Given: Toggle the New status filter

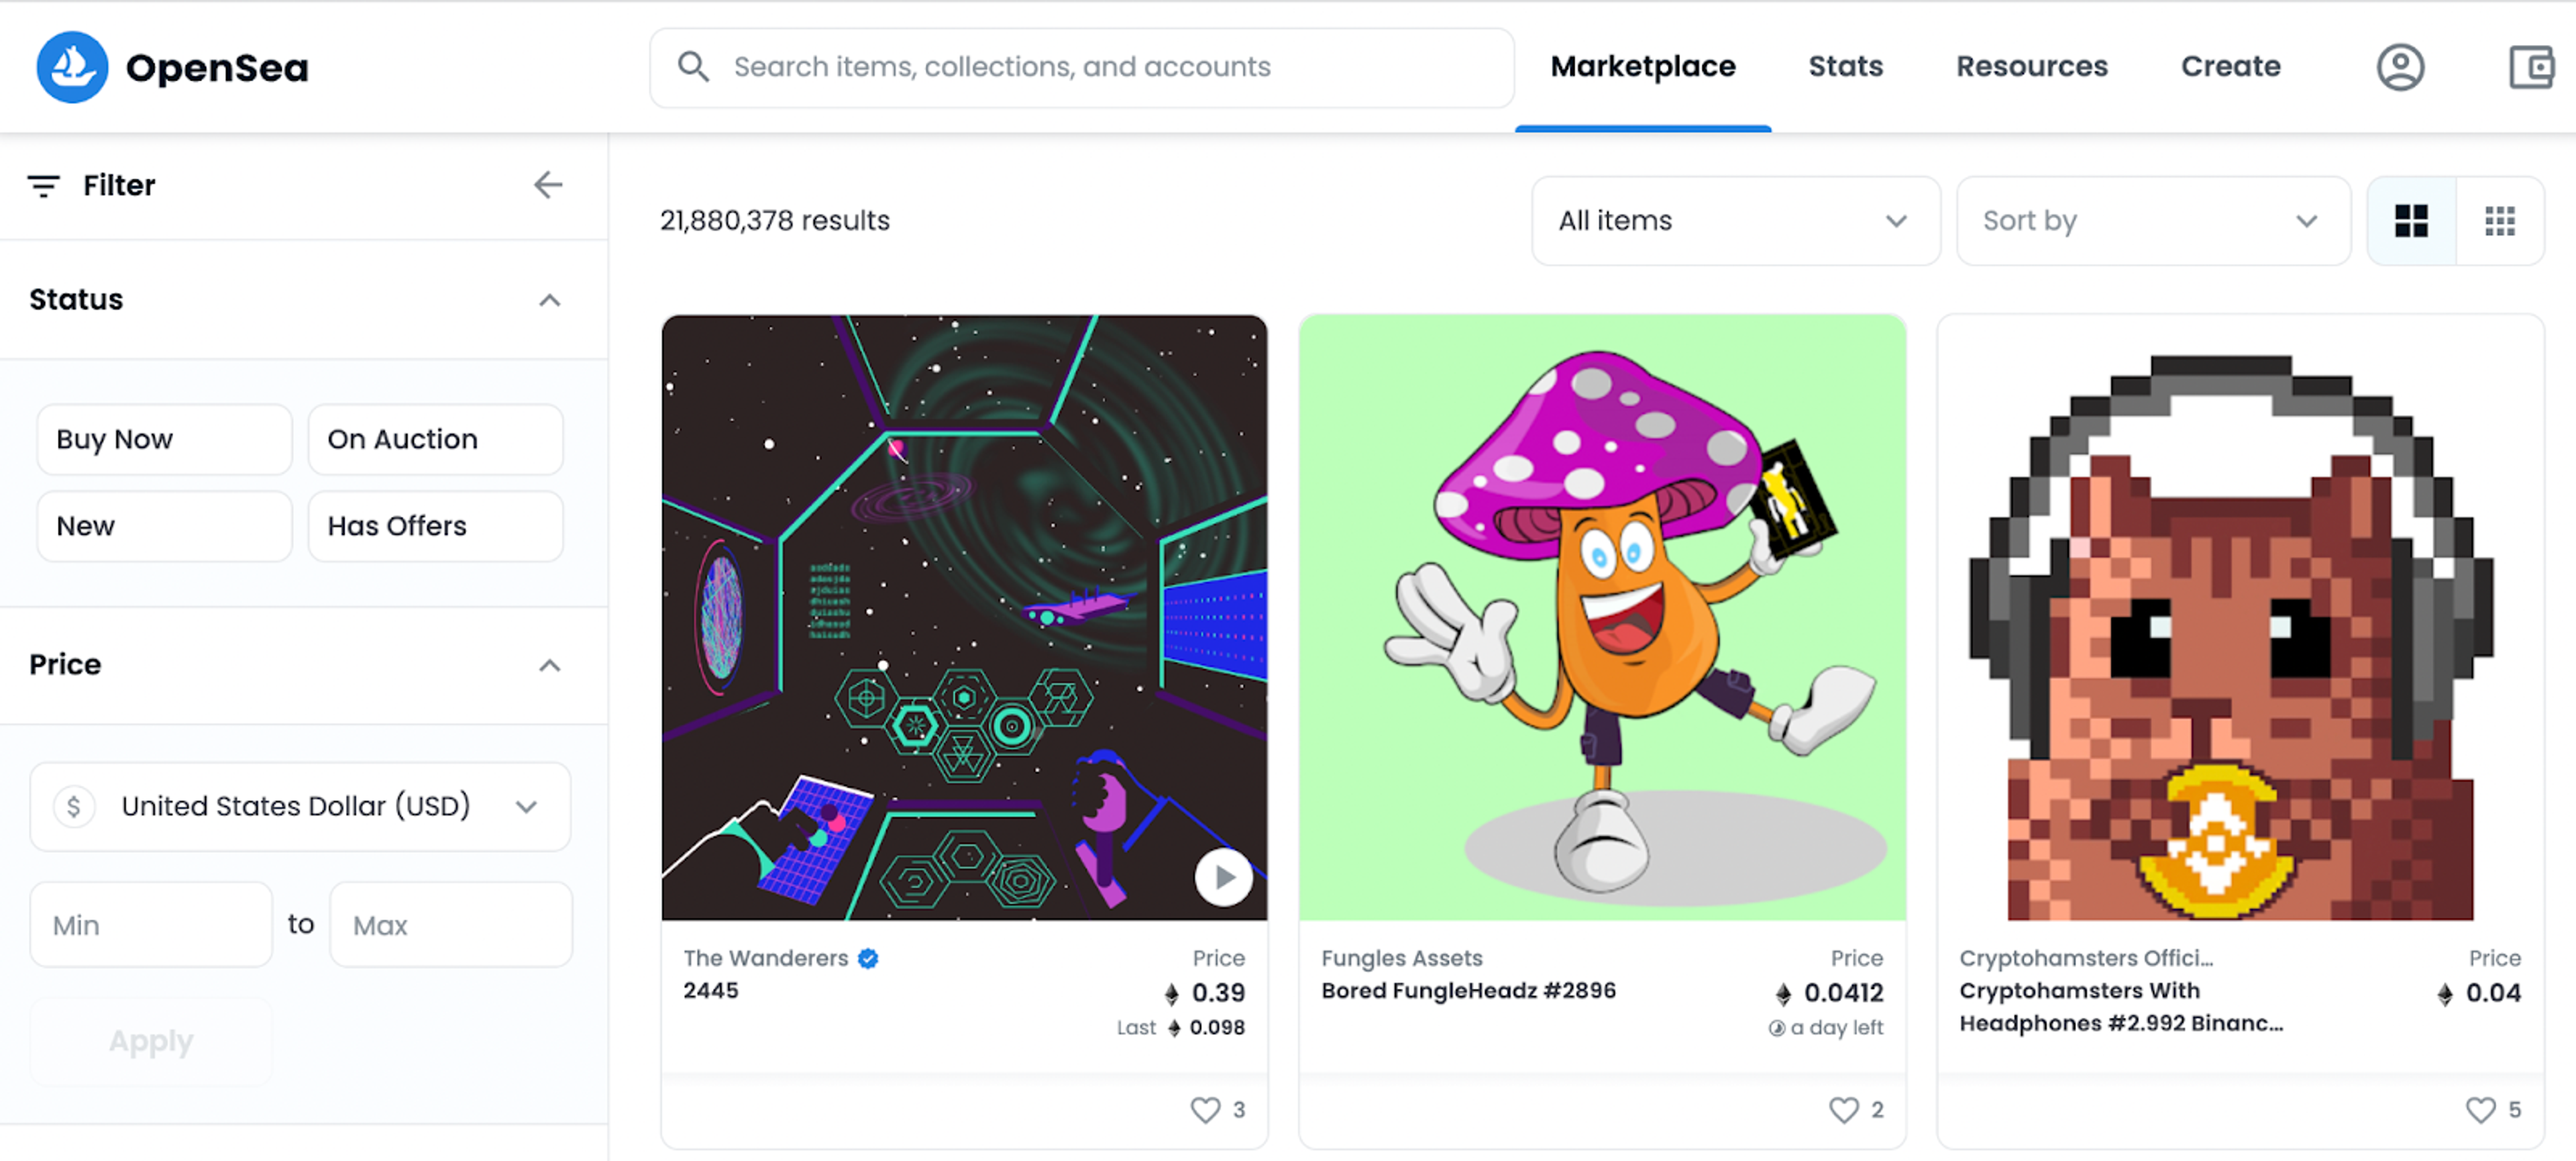Looking at the screenshot, I should point(164,526).
